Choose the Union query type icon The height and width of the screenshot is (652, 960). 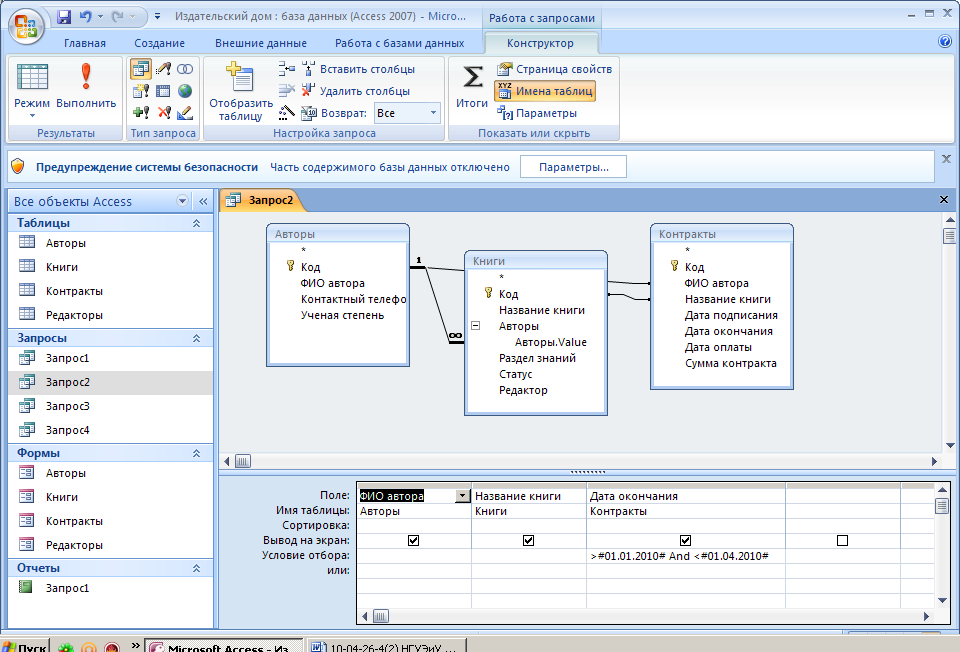[185, 69]
